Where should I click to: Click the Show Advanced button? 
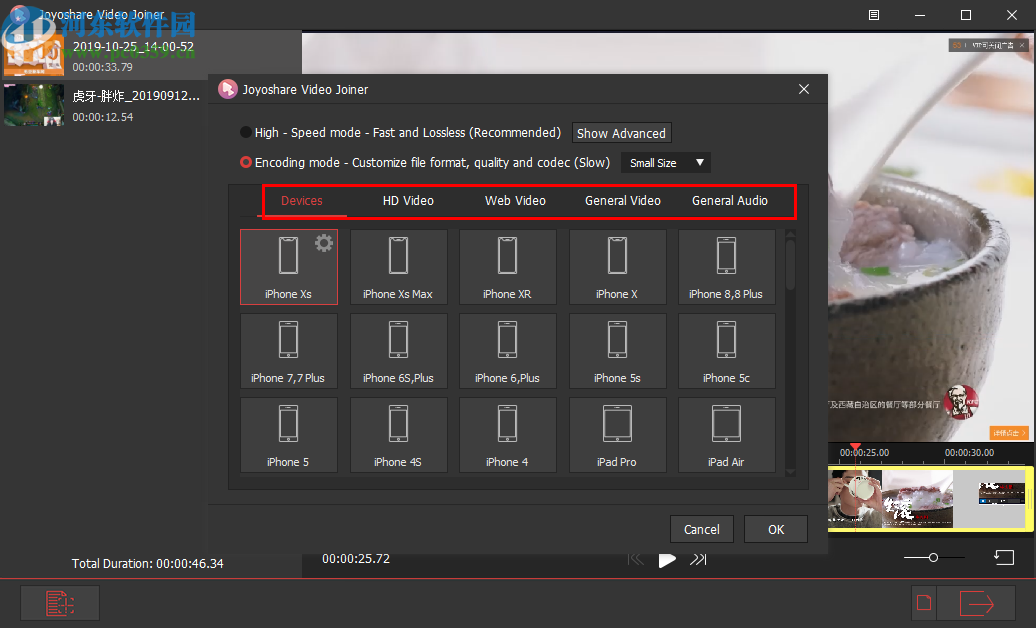(621, 132)
